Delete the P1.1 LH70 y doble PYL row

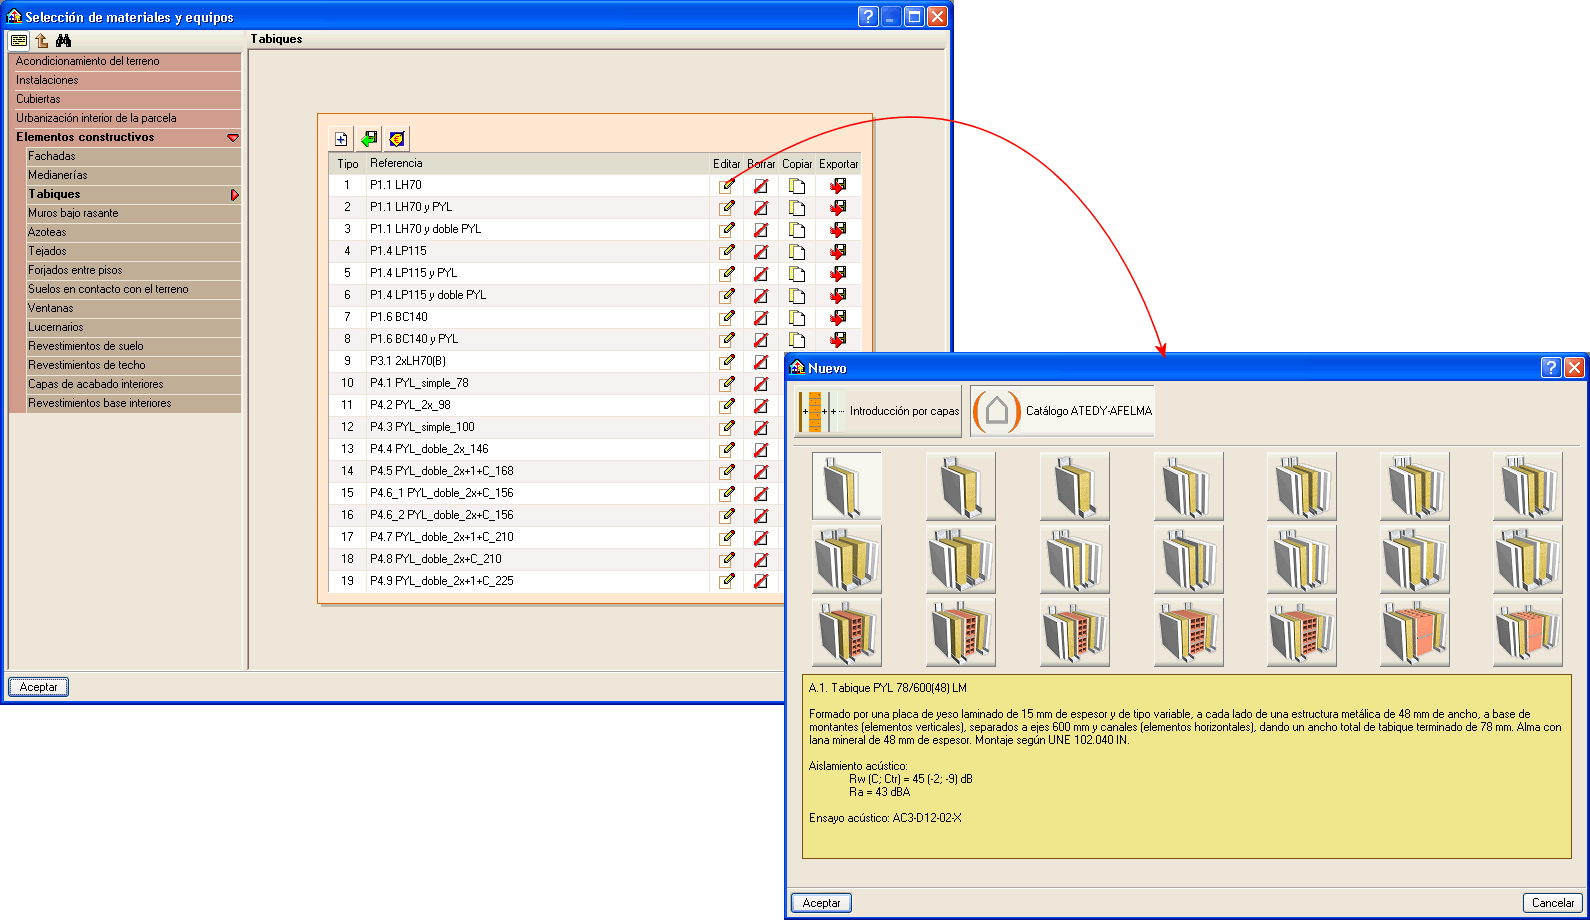coord(761,229)
